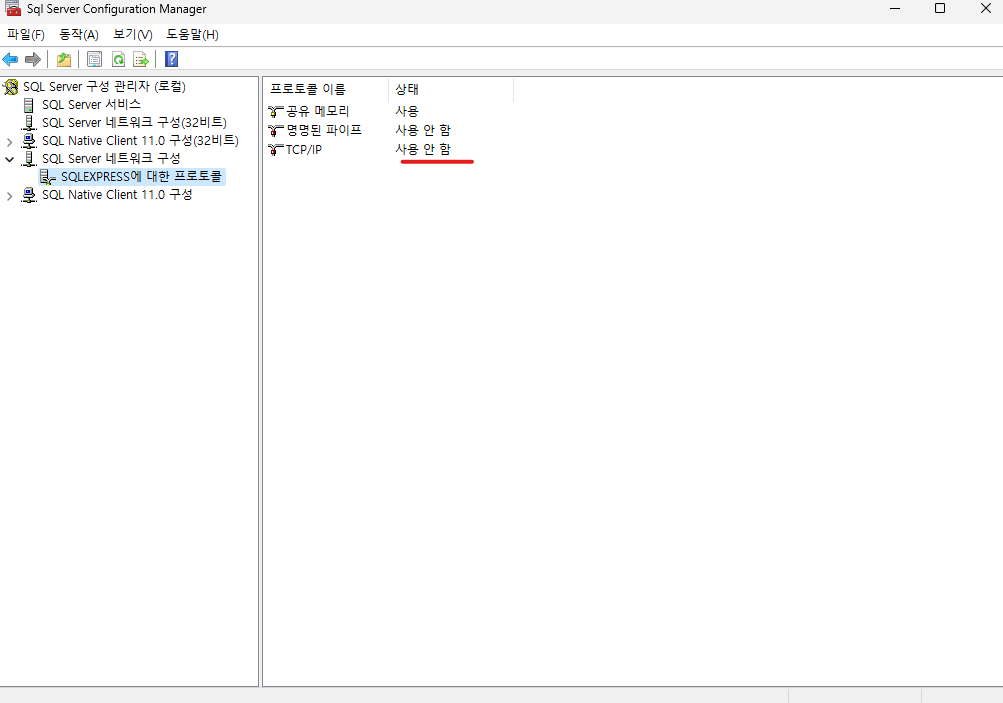Select the 명명된 파이프 protocol row
The height and width of the screenshot is (703, 1003).
coord(324,130)
